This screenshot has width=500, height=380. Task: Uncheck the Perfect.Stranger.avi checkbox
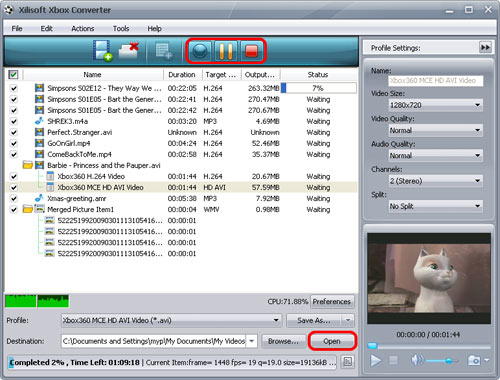tap(14, 132)
